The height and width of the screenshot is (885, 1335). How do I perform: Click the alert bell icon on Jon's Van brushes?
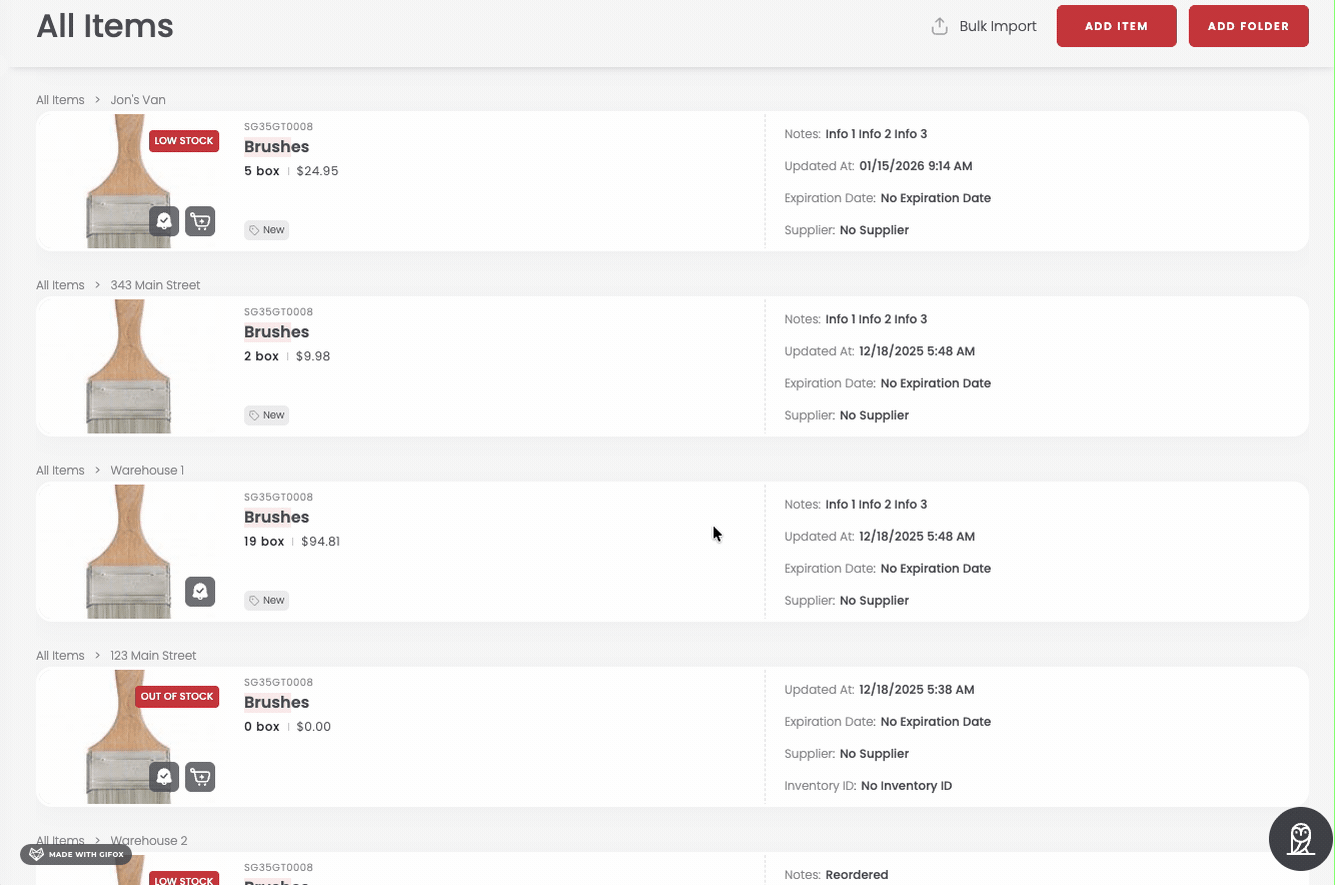coord(165,221)
